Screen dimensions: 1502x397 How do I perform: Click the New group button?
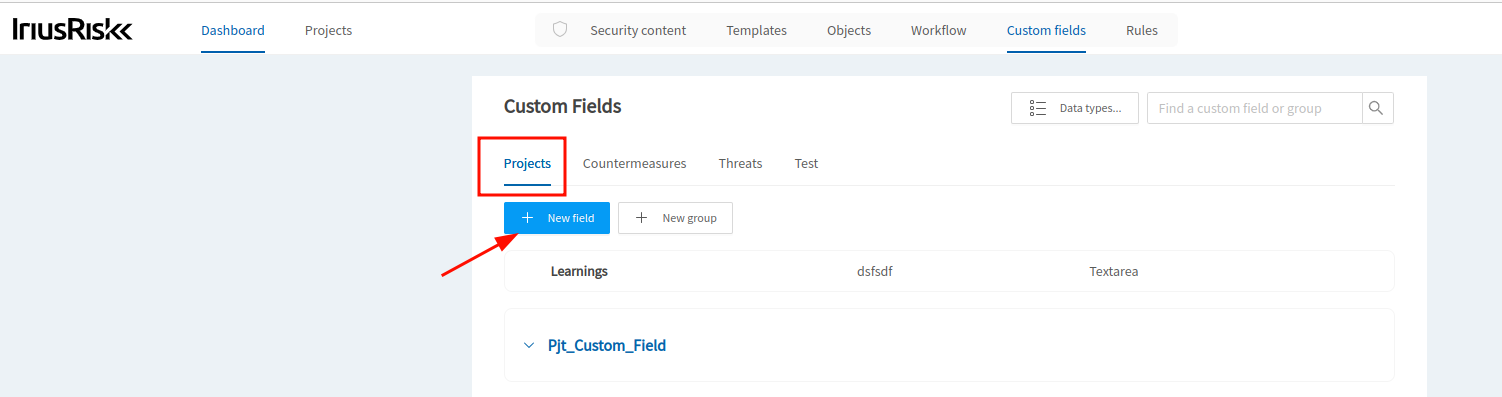pyautogui.click(x=675, y=218)
